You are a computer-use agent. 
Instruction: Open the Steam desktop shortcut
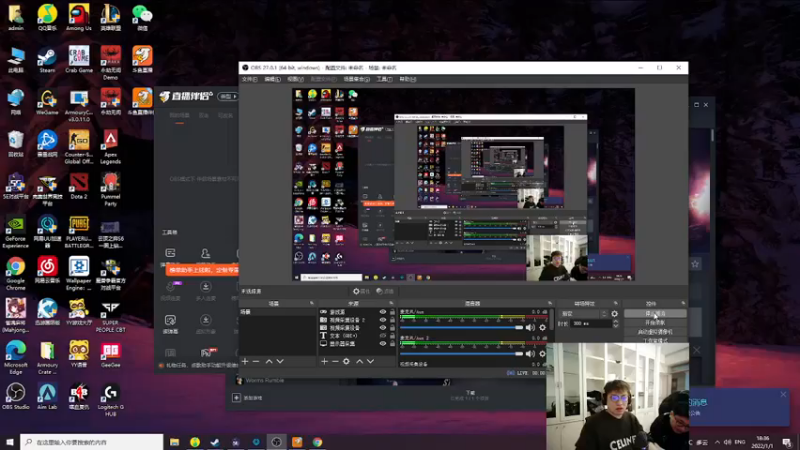47,60
